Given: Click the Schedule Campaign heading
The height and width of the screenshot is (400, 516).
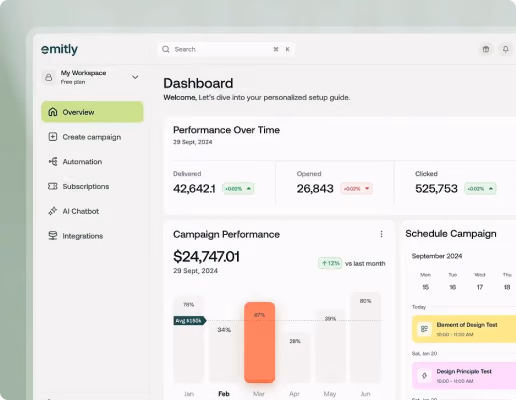Looking at the screenshot, I should (451, 234).
